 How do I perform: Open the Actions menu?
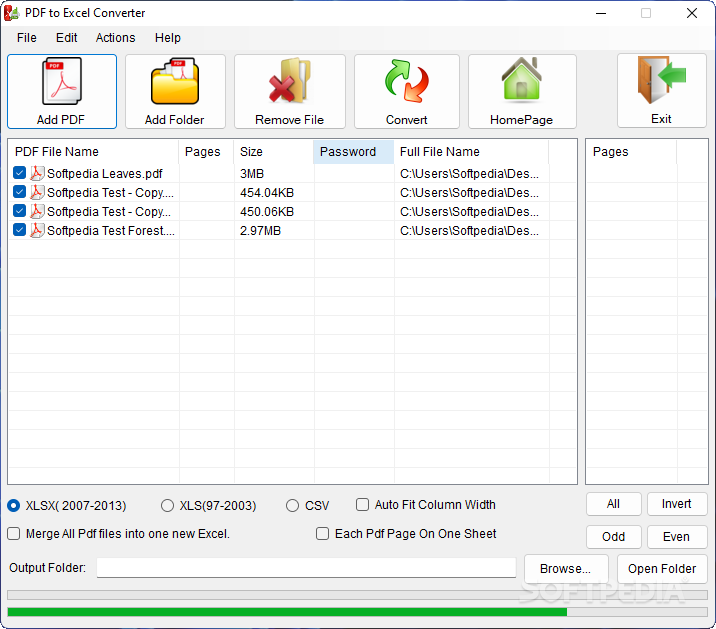tap(116, 37)
